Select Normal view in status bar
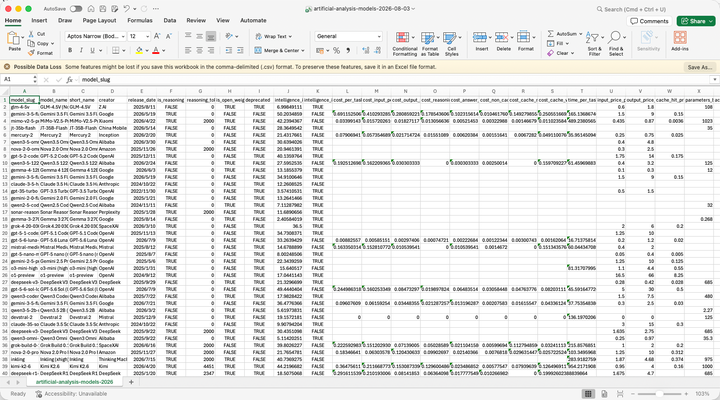Image resolution: width=720 pixels, height=400 pixels. point(588,394)
